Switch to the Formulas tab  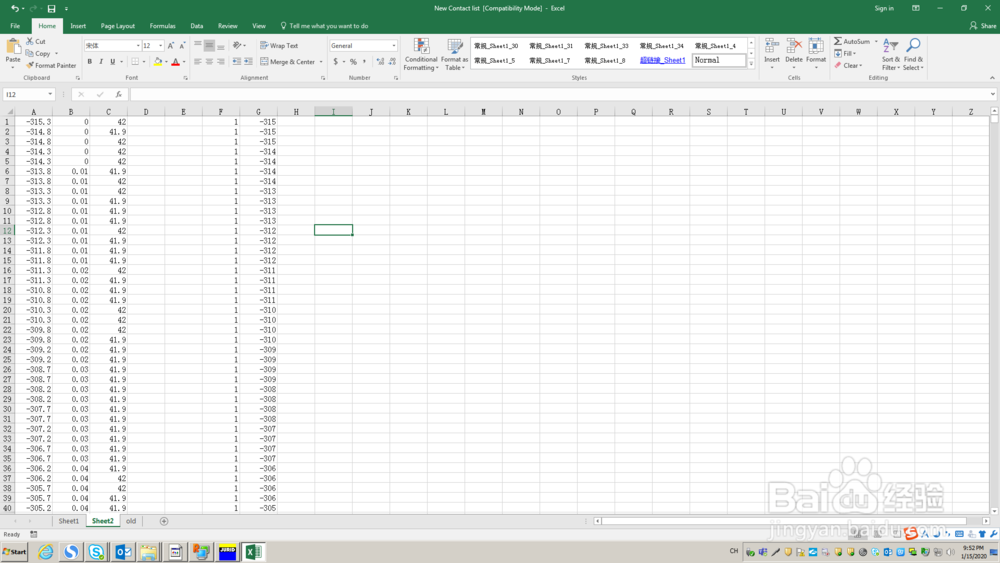click(163, 26)
